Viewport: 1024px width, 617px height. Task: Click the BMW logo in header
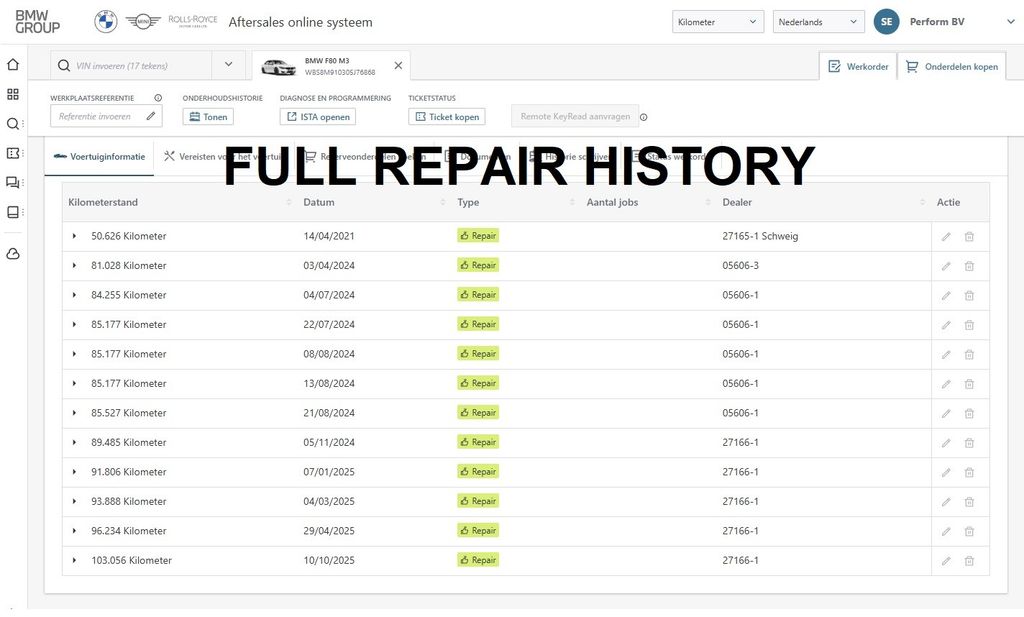pyautogui.click(x=105, y=22)
